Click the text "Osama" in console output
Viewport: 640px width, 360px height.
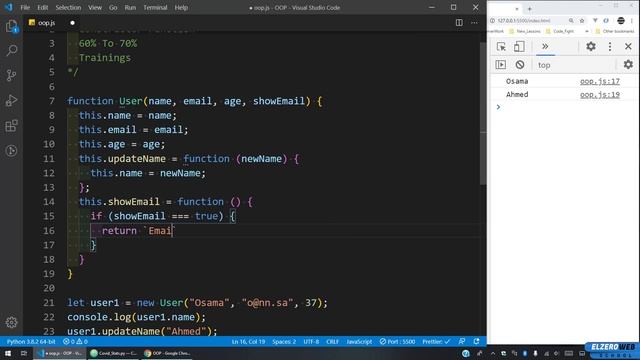click(x=517, y=81)
